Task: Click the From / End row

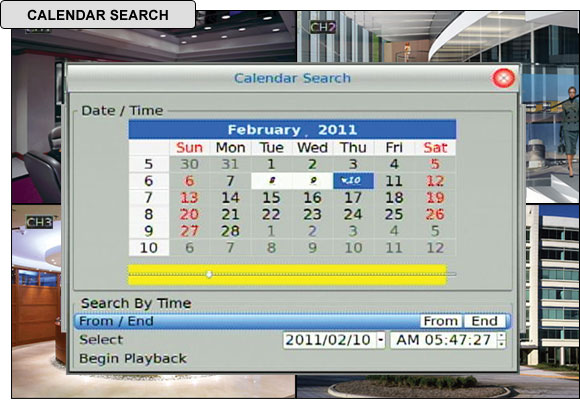Action: click(292, 321)
